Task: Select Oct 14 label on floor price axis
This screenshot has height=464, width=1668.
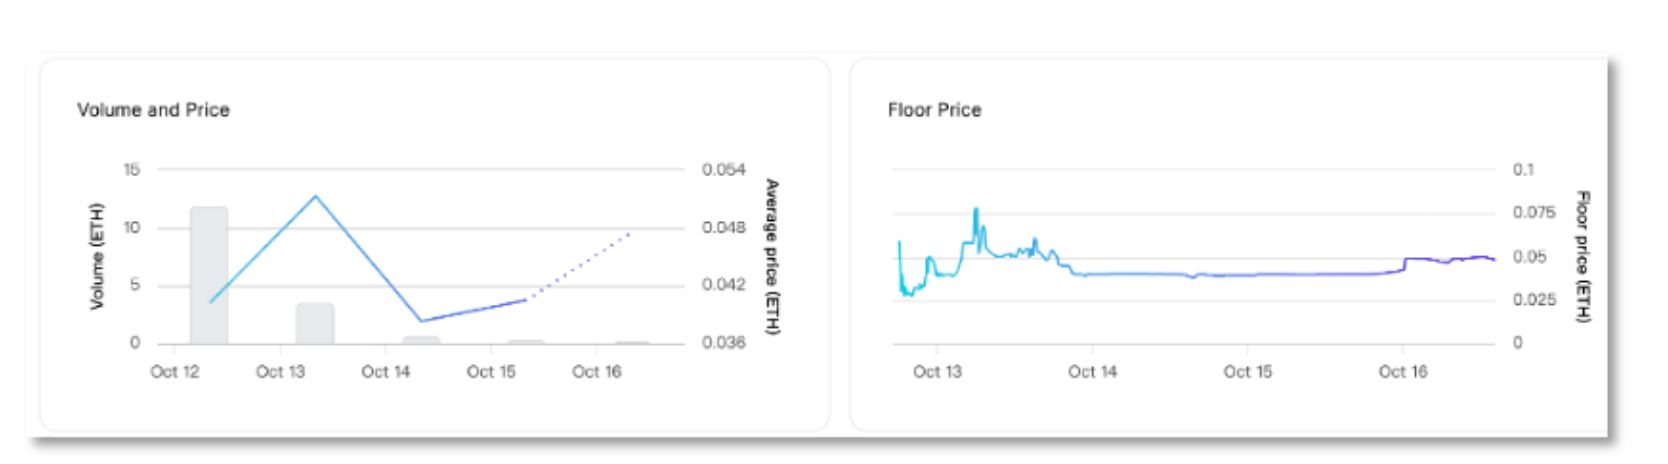Action: pyautogui.click(x=1092, y=372)
